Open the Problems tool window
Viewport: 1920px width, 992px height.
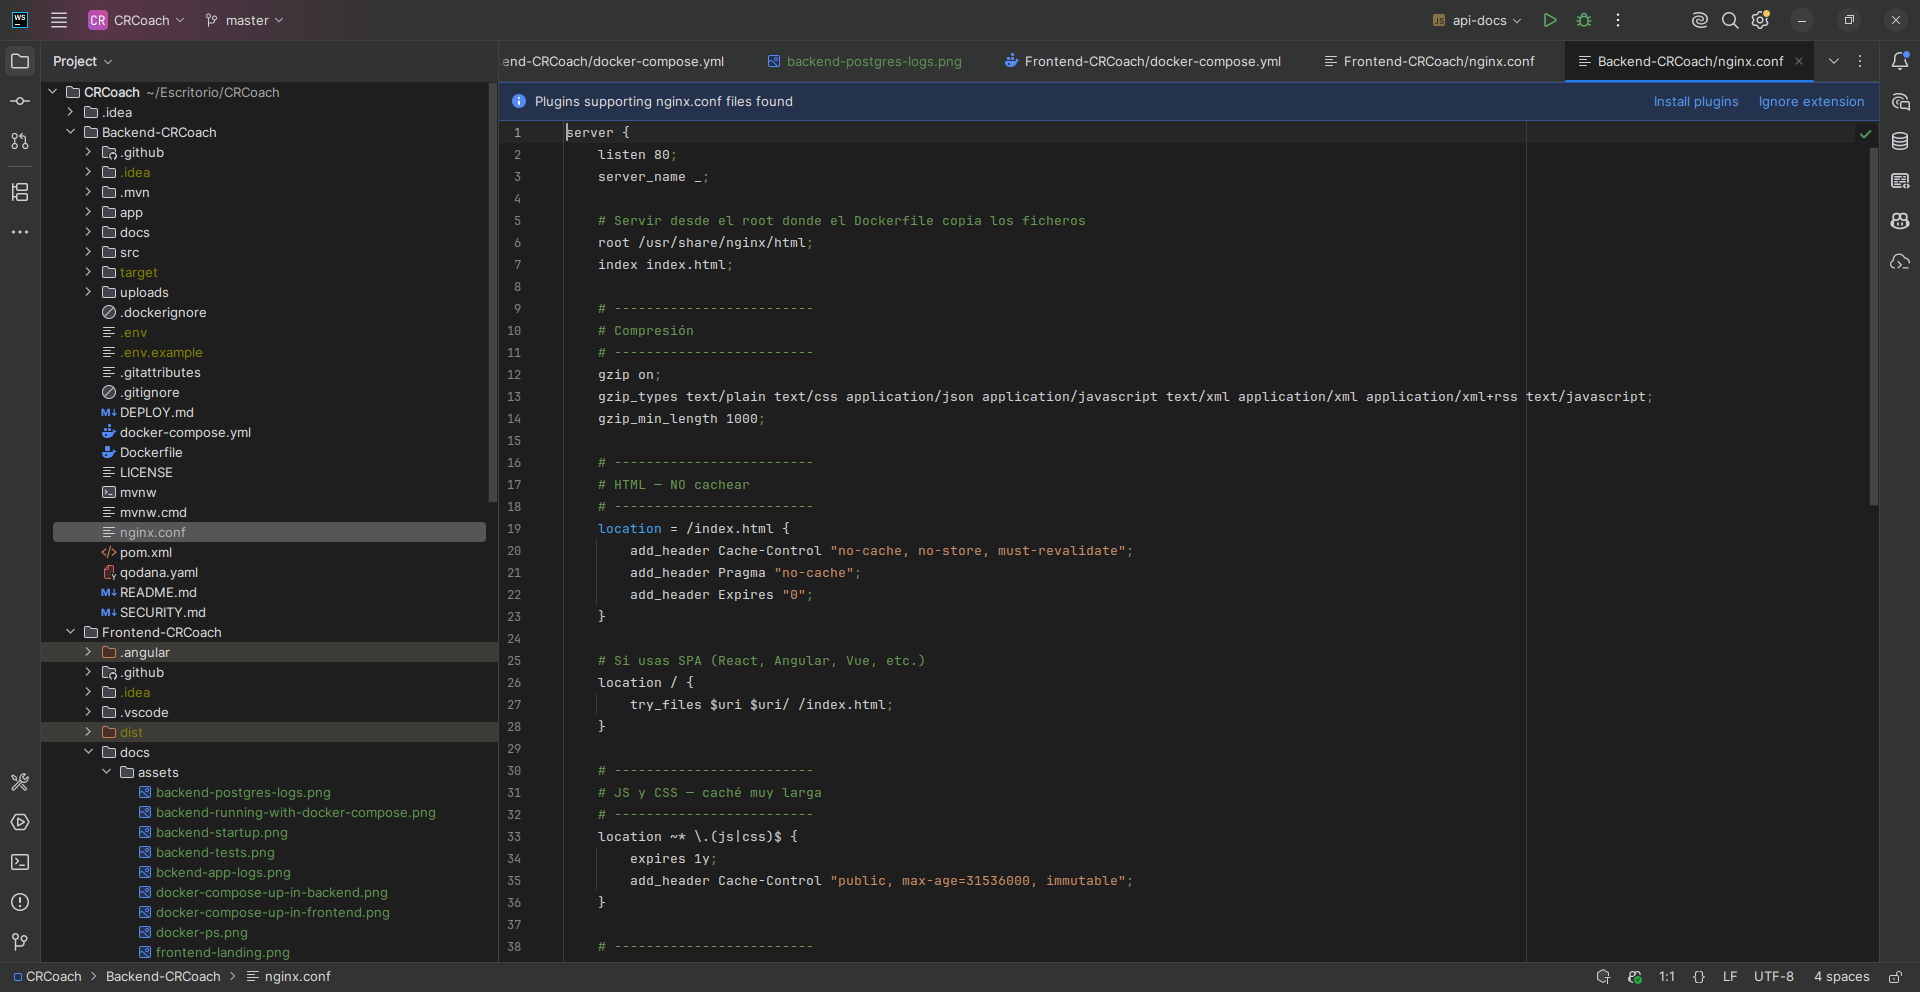coord(20,902)
